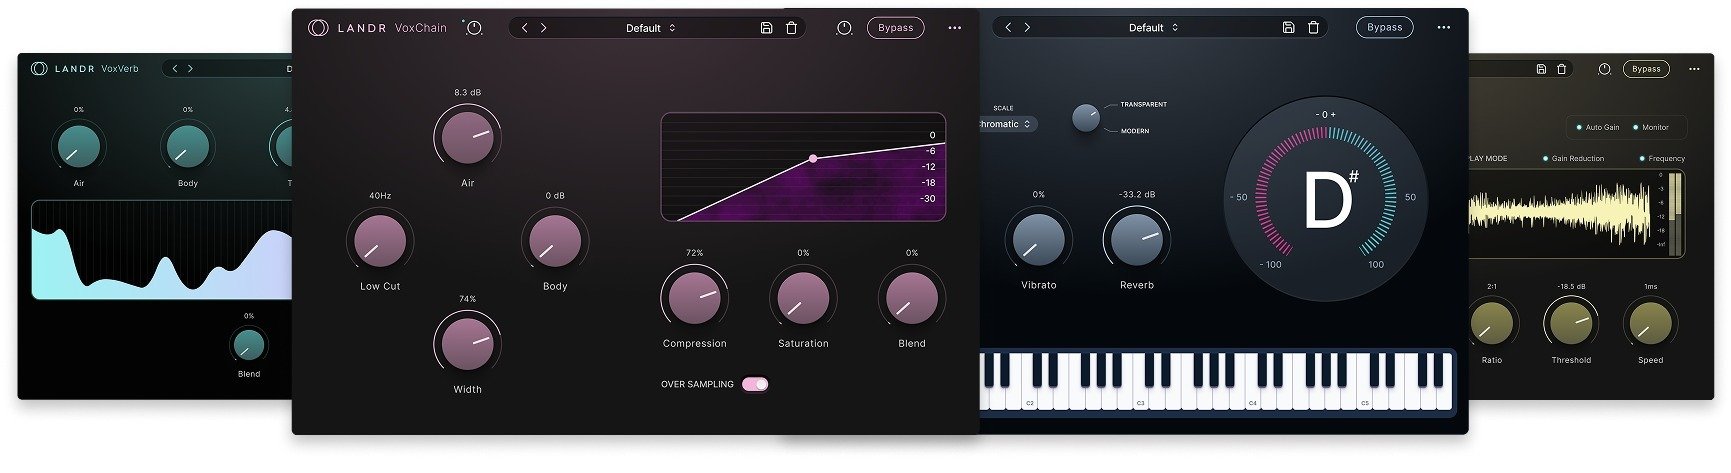Click Bypass in the D# tuner window
This screenshot has height=473, width=1731.
(1384, 27)
